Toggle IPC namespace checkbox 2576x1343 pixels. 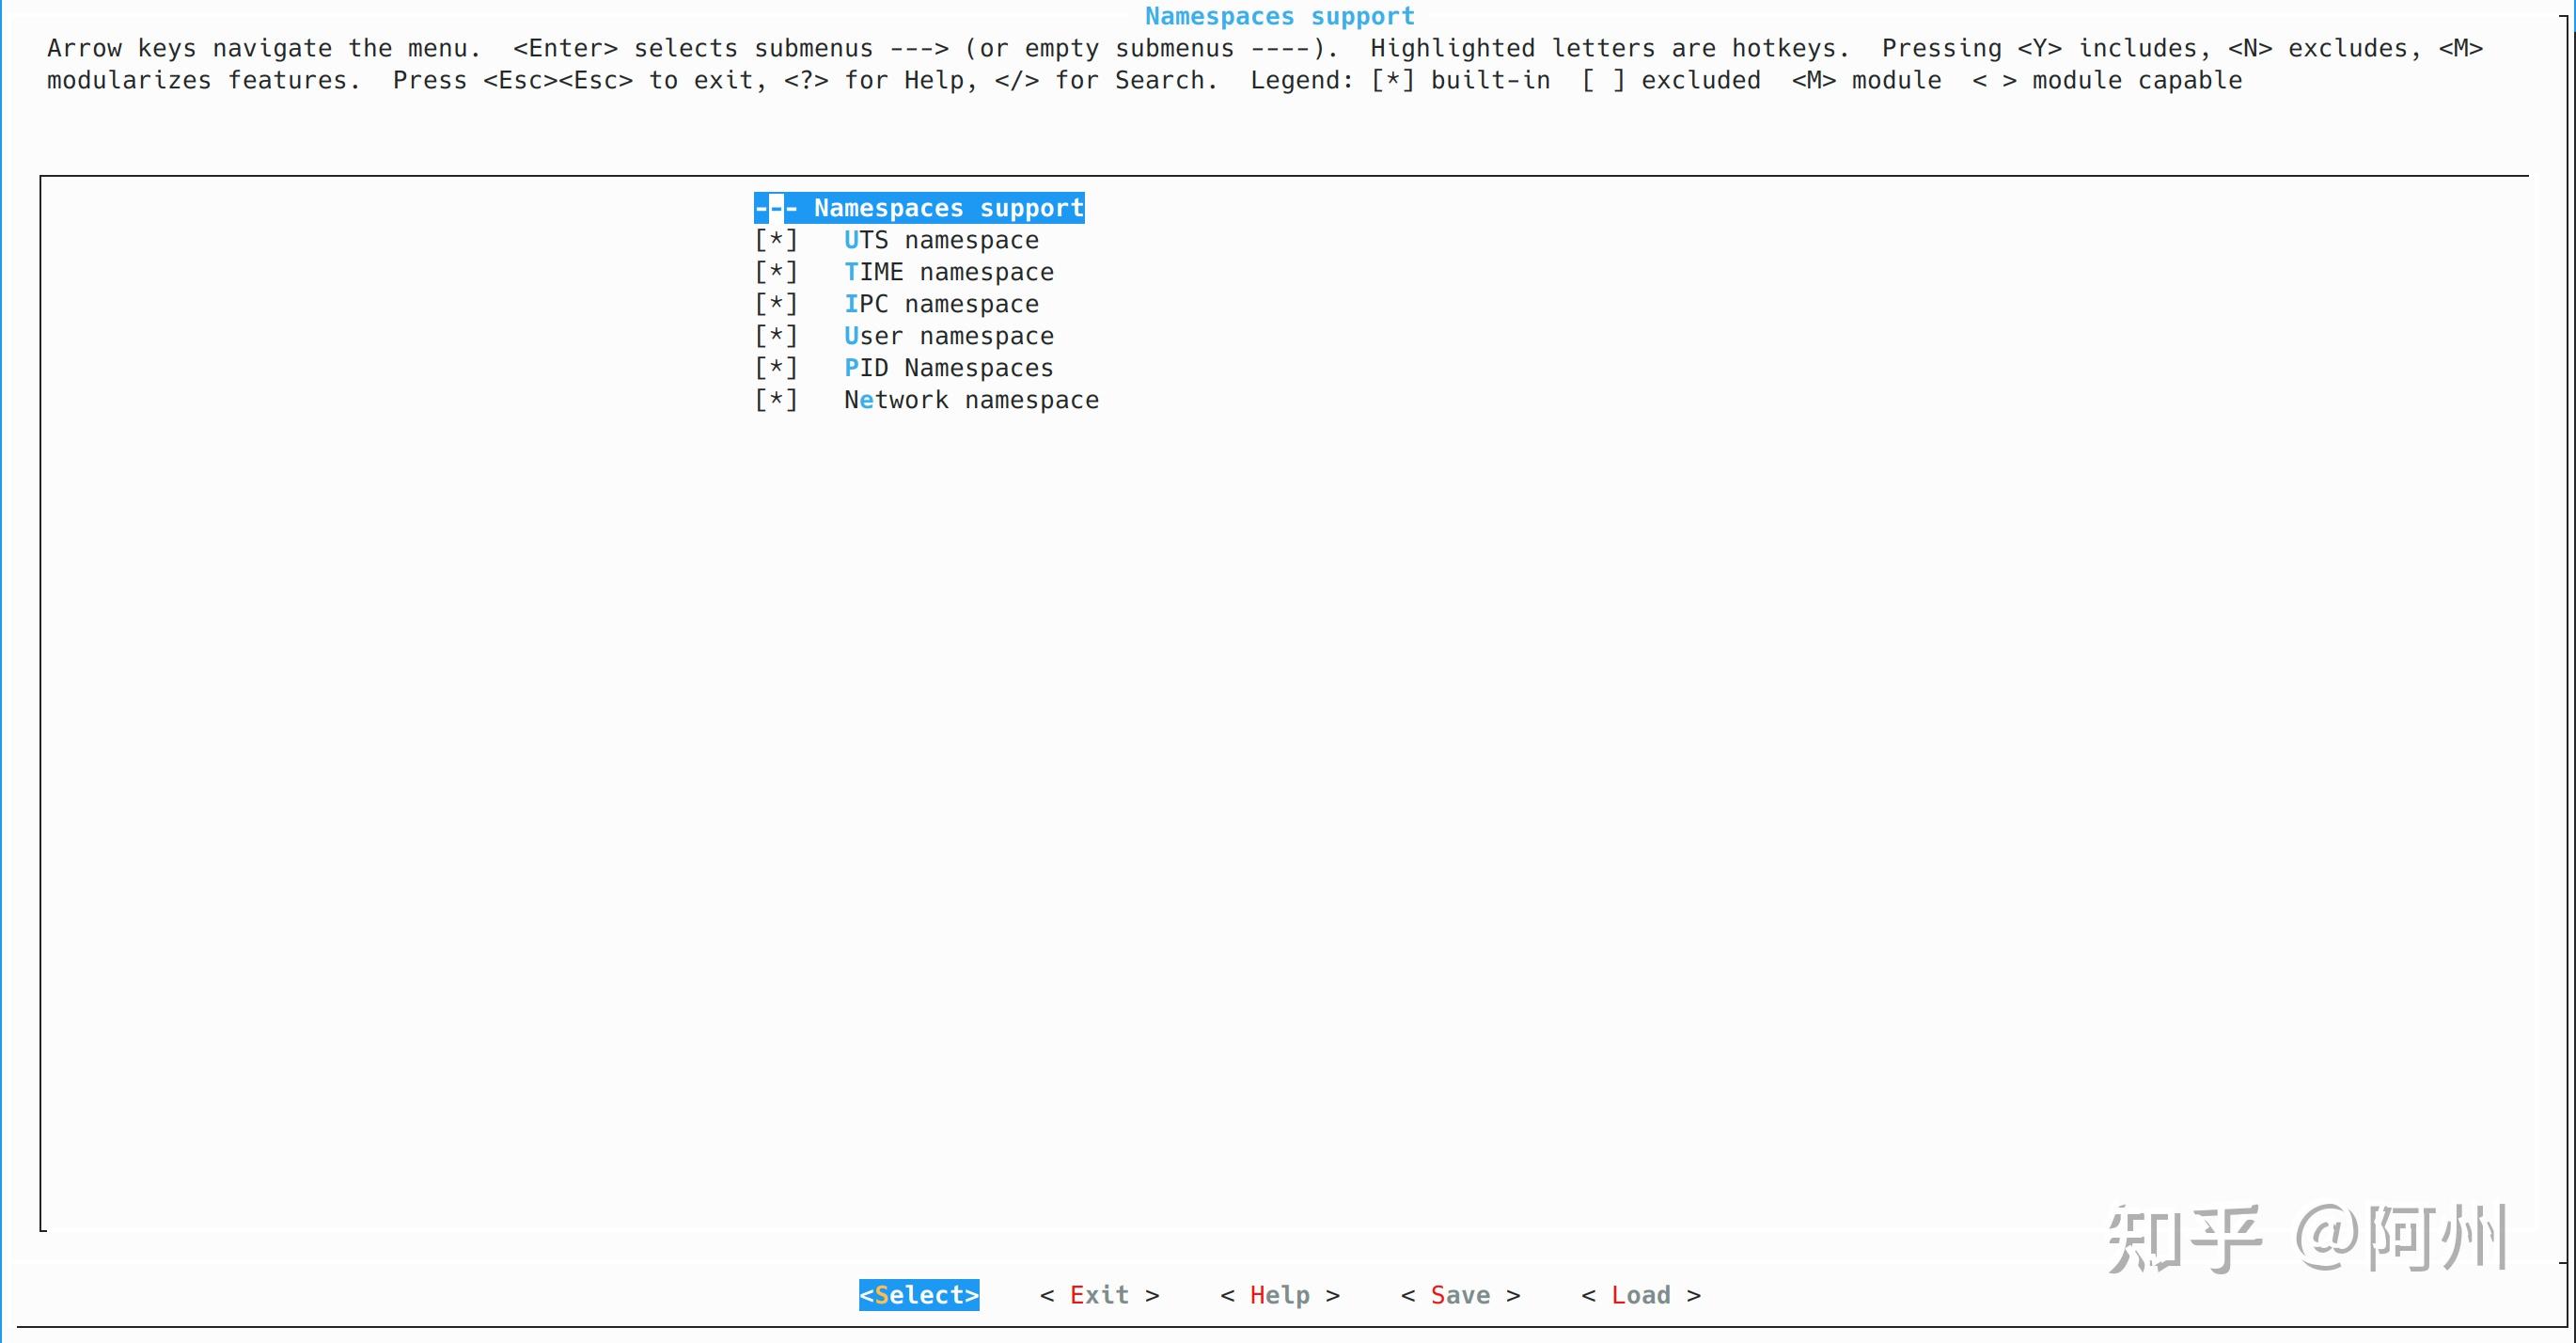point(776,304)
